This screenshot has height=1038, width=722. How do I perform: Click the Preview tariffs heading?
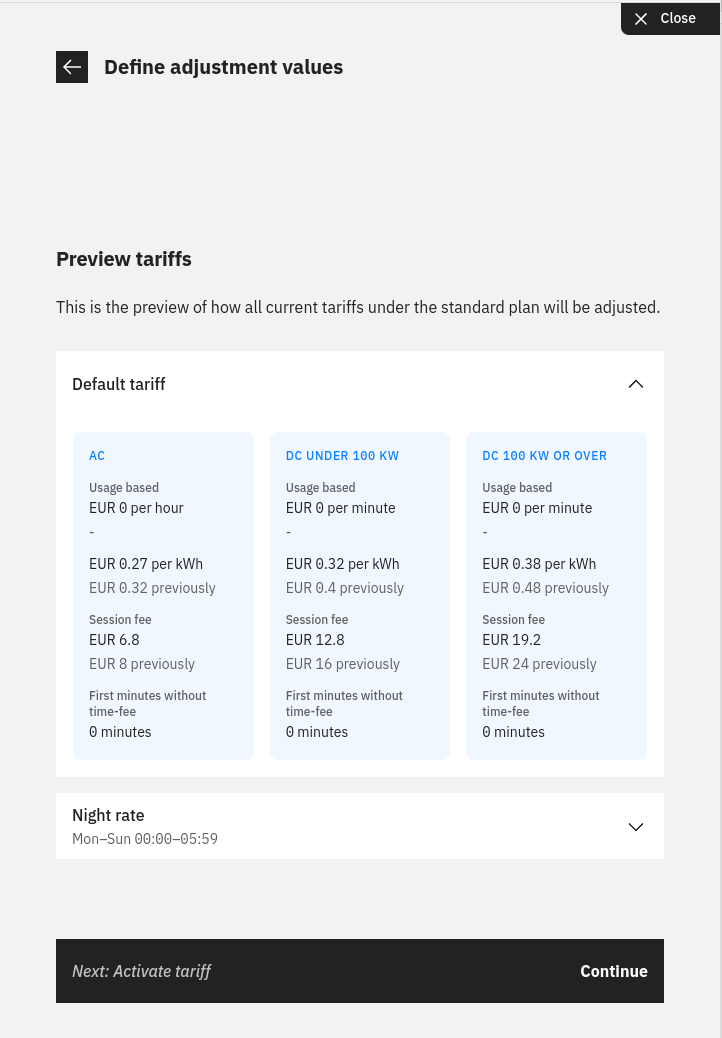123,259
